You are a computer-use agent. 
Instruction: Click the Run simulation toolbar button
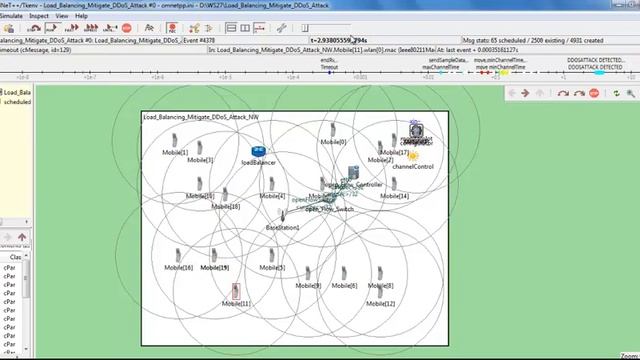click(x=52, y=28)
